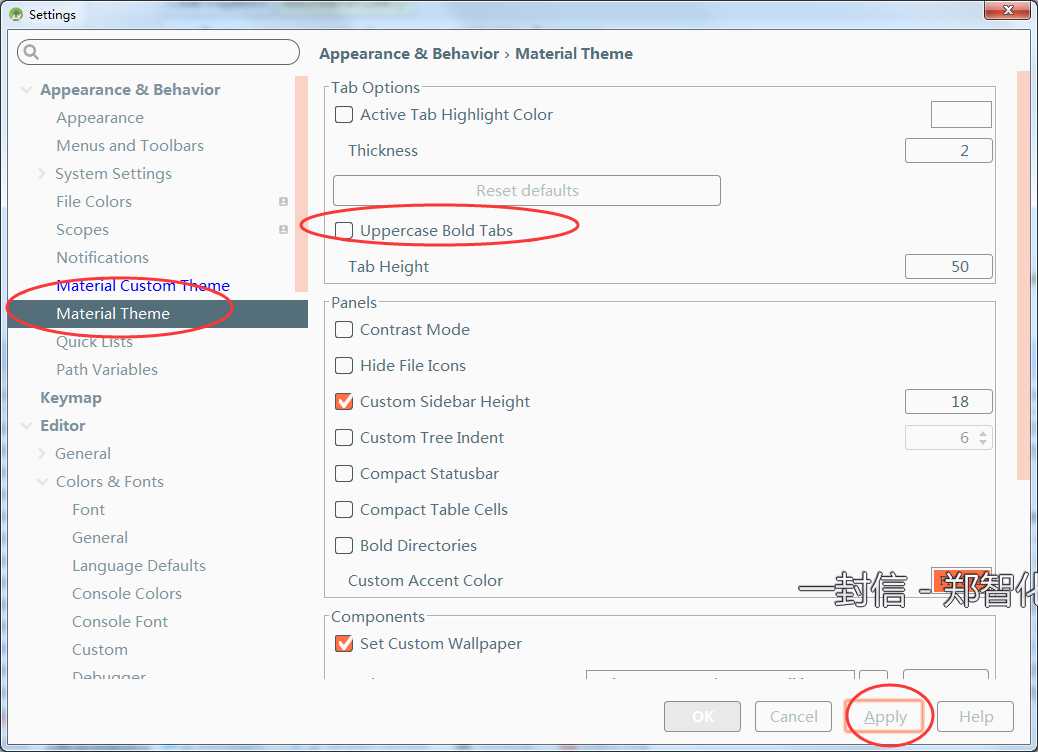Select General under Colors & Fonts

(100, 538)
